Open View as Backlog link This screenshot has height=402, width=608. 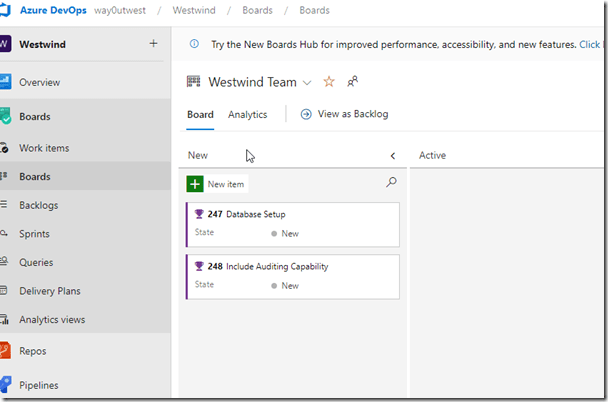point(345,114)
